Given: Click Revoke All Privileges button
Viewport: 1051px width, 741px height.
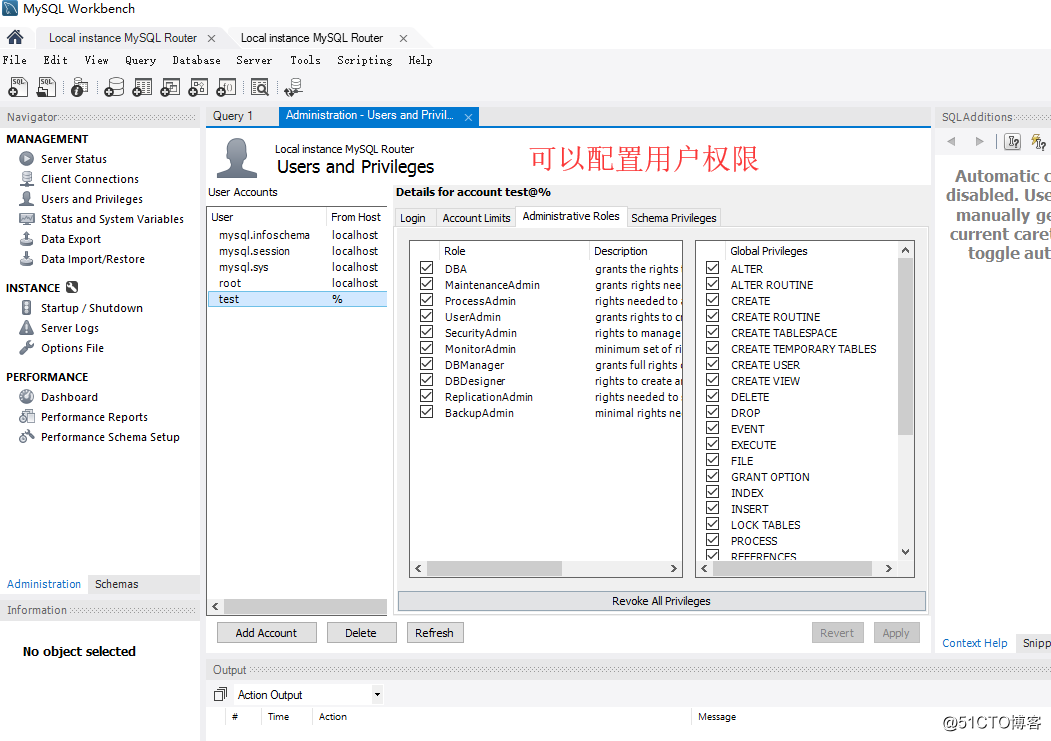Looking at the screenshot, I should point(662,601).
